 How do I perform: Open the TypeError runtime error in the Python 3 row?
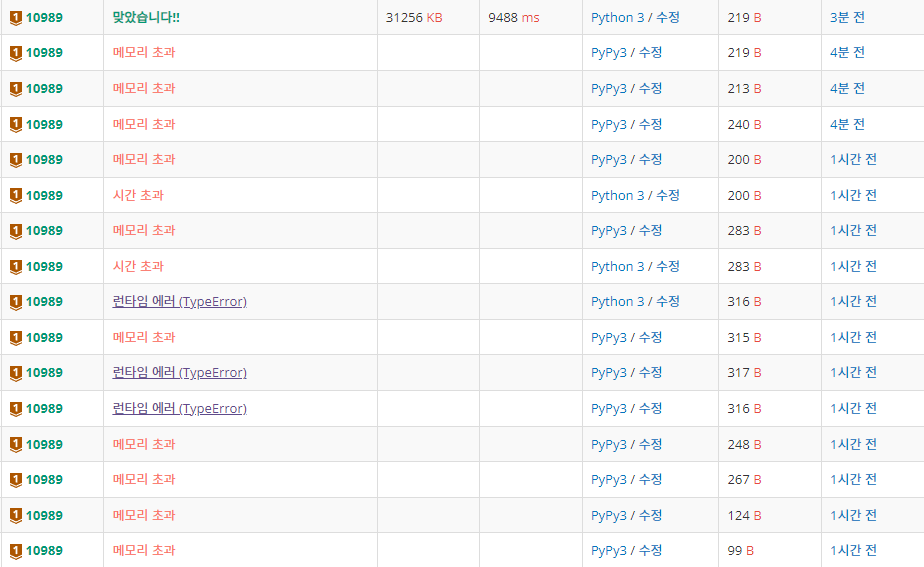[x=179, y=302]
